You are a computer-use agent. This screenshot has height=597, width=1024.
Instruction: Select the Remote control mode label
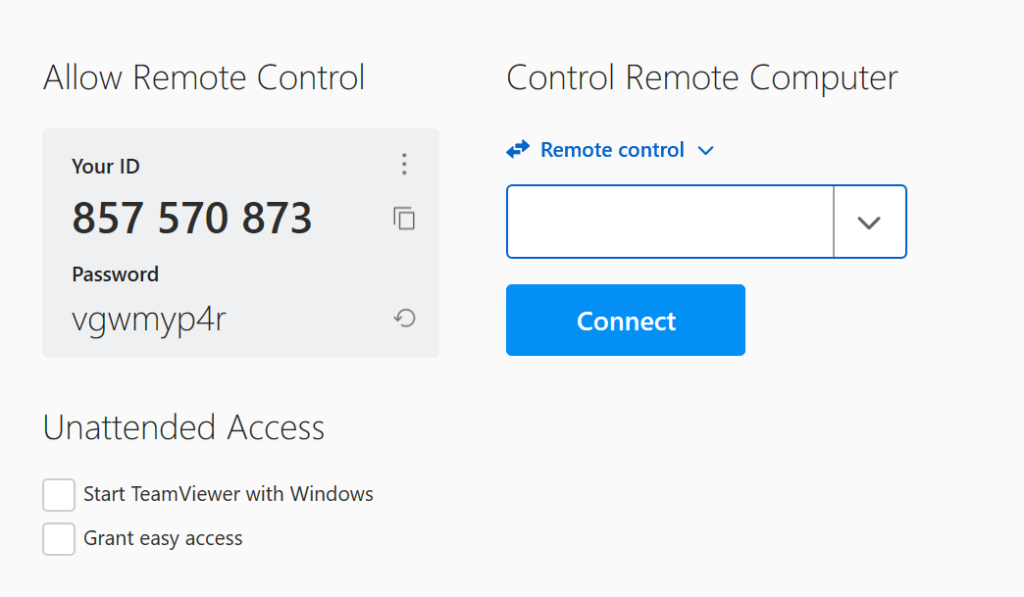pyautogui.click(x=612, y=149)
